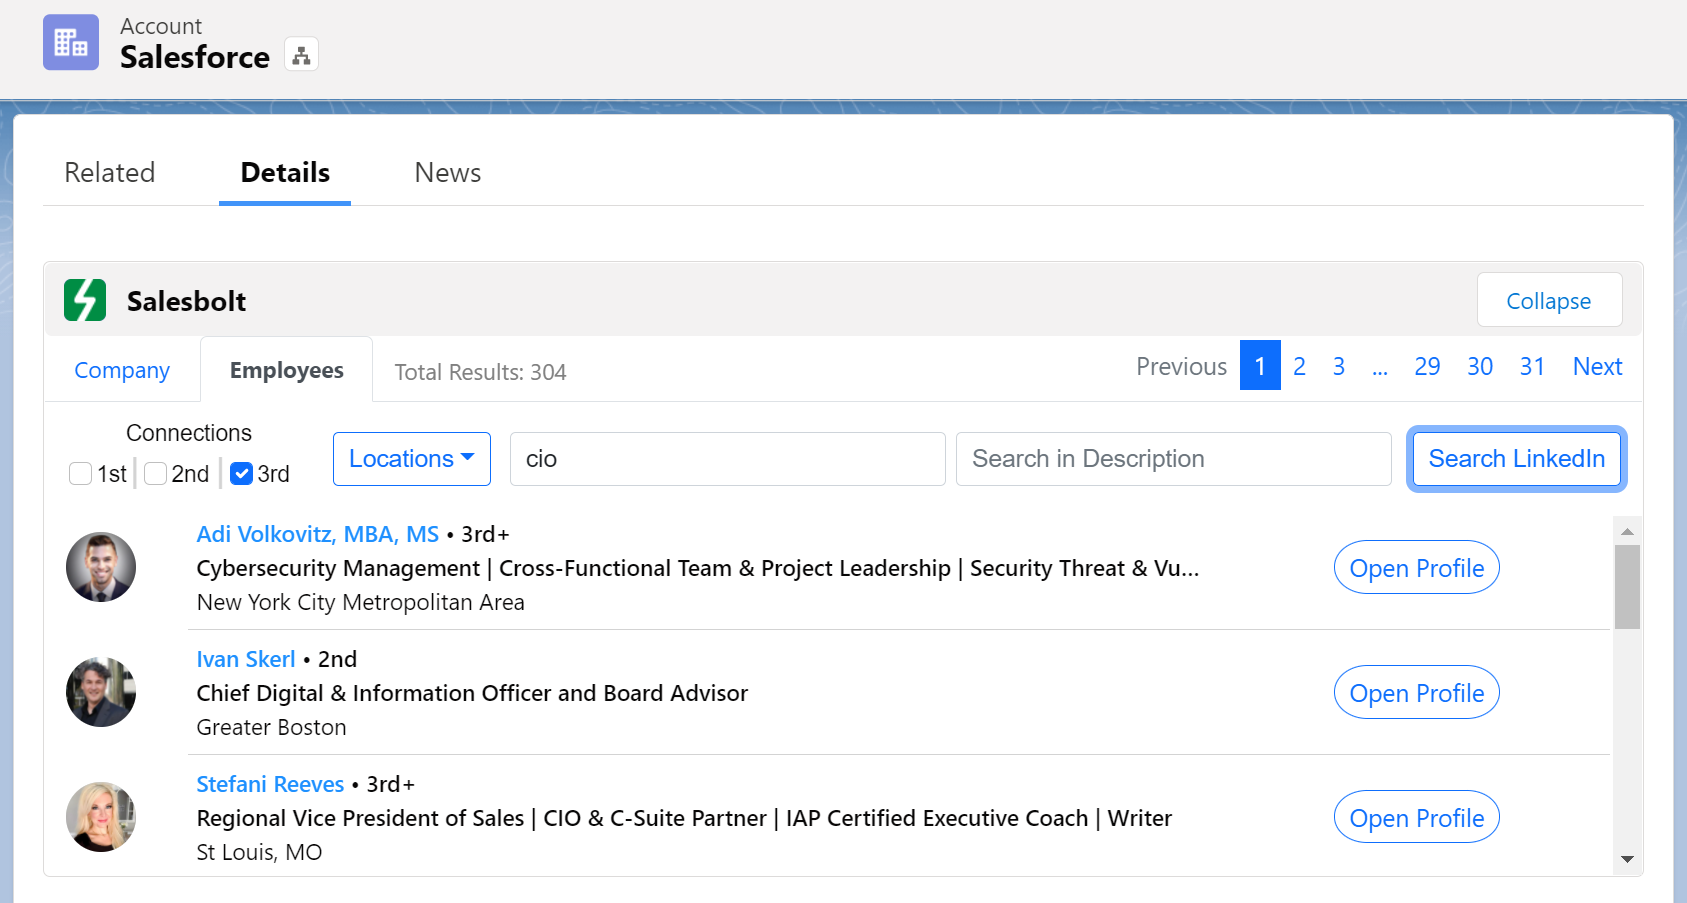Click the Salesbolt lightning logo icon
This screenshot has height=903, width=1687.
(x=85, y=300)
